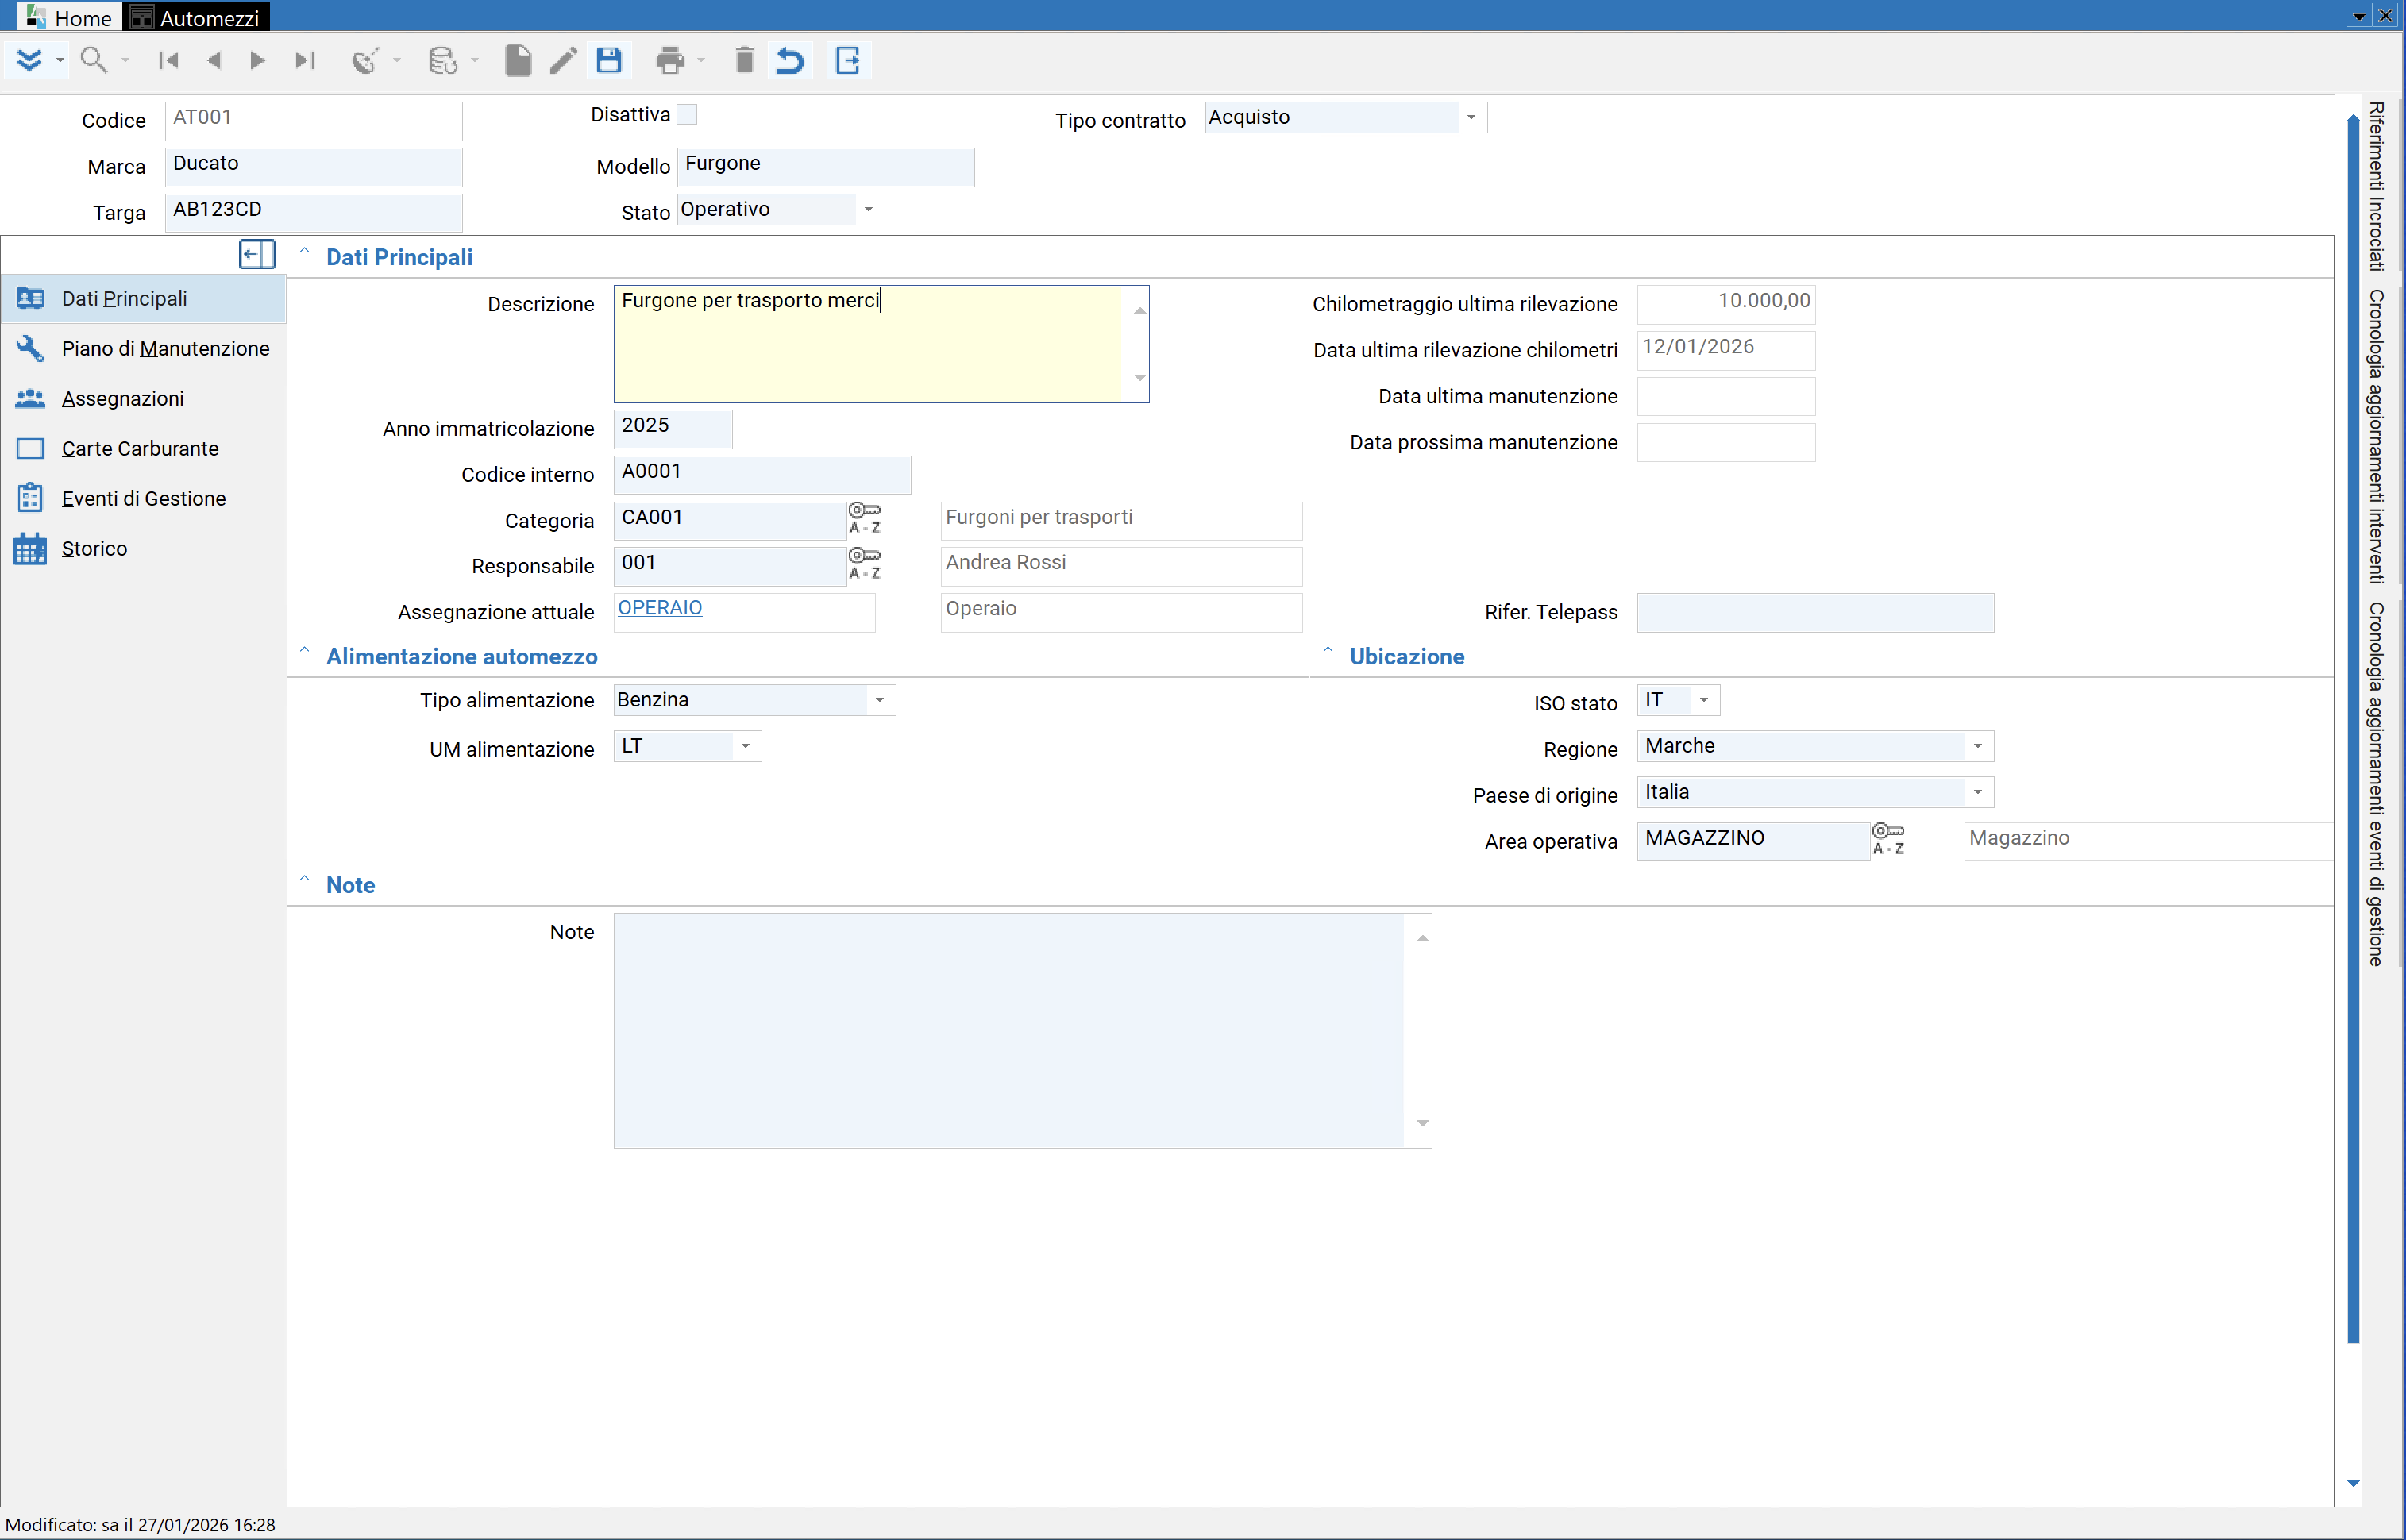Open the UM alimentazione dropdown
This screenshot has height=1540, width=2406.
pyautogui.click(x=745, y=746)
